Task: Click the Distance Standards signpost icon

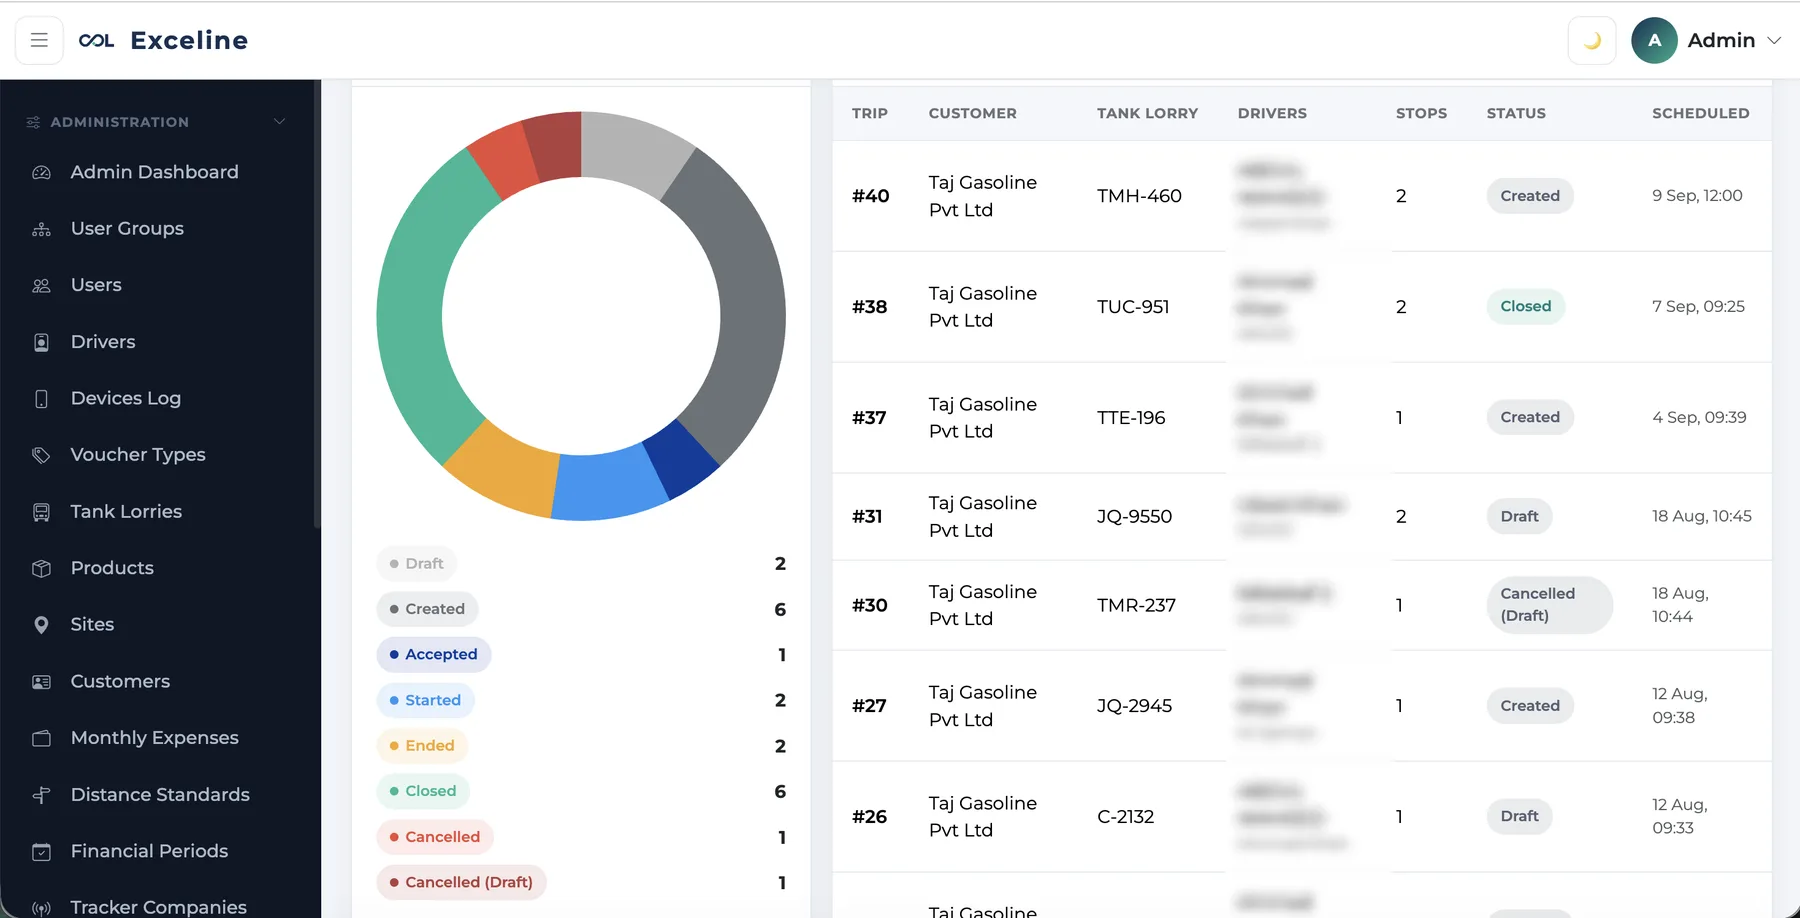Action: pos(41,795)
